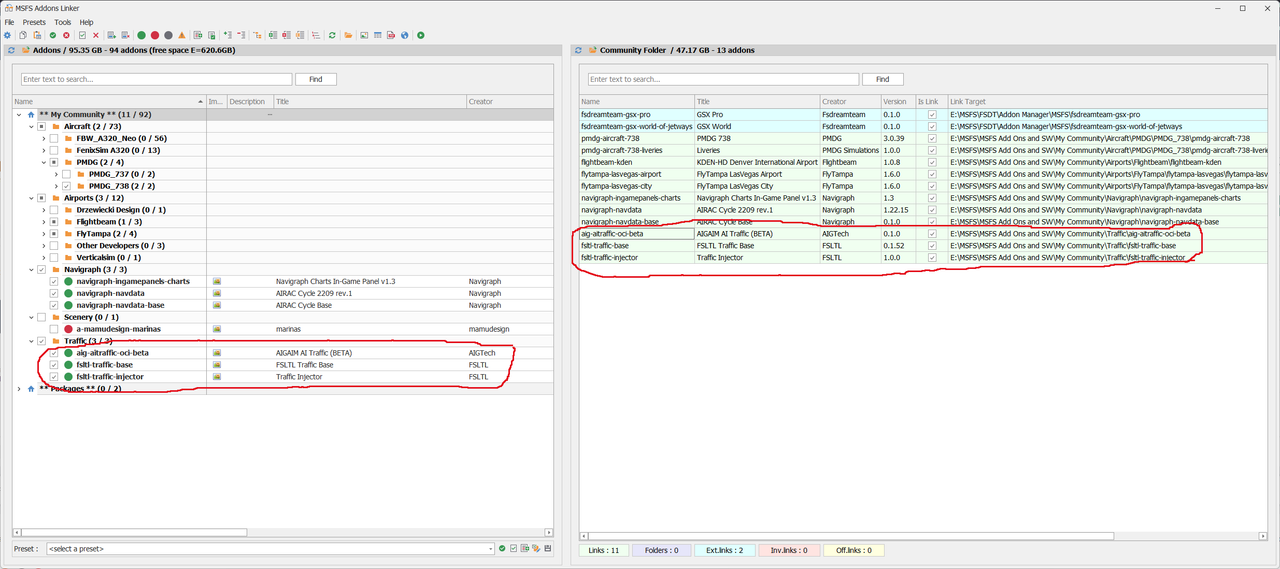
Task: Select pmdg-aircraft-738-liveries in Community Folder
Action: point(924,150)
